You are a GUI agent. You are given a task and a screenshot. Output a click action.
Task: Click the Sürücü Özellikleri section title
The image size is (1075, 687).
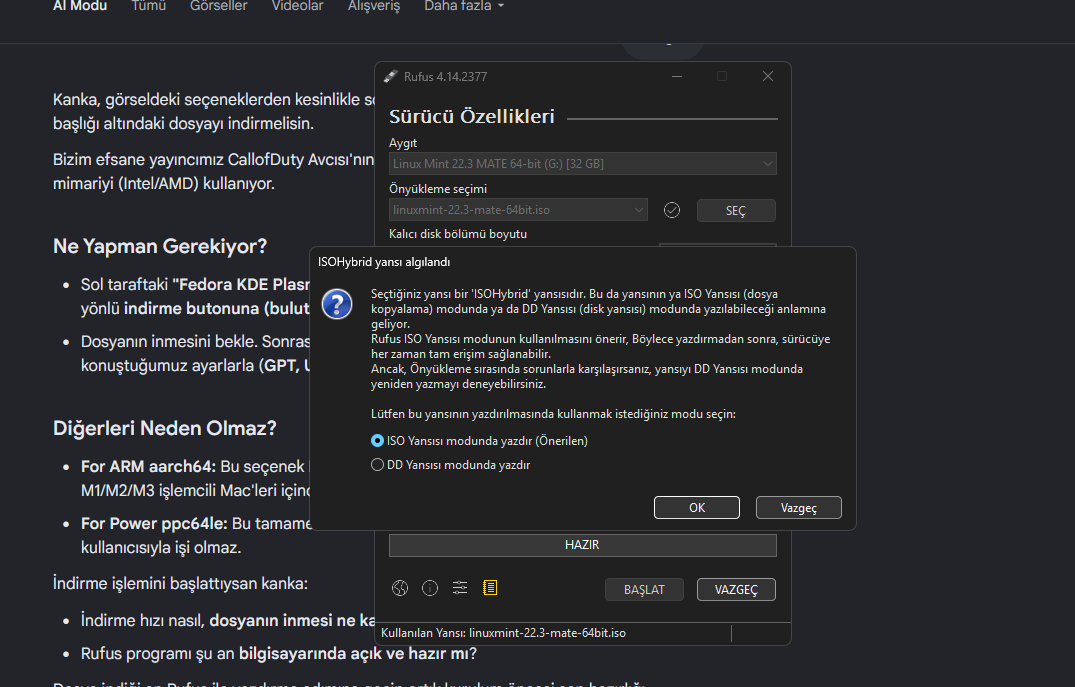coord(472,117)
